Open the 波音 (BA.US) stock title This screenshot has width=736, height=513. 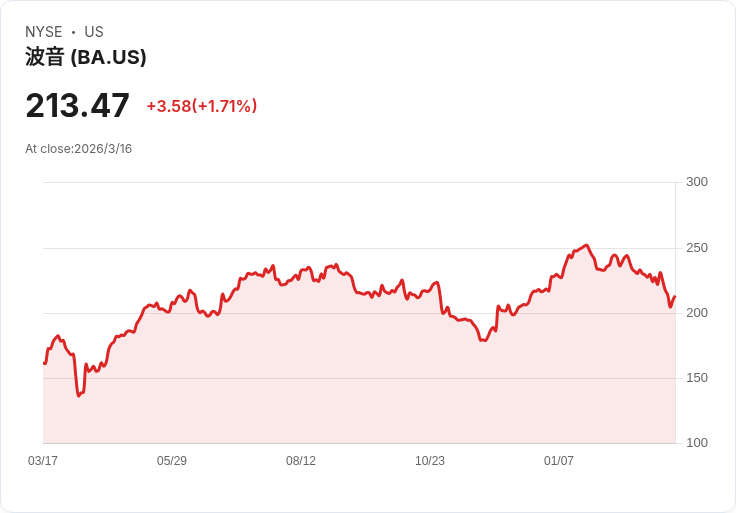(x=86, y=57)
